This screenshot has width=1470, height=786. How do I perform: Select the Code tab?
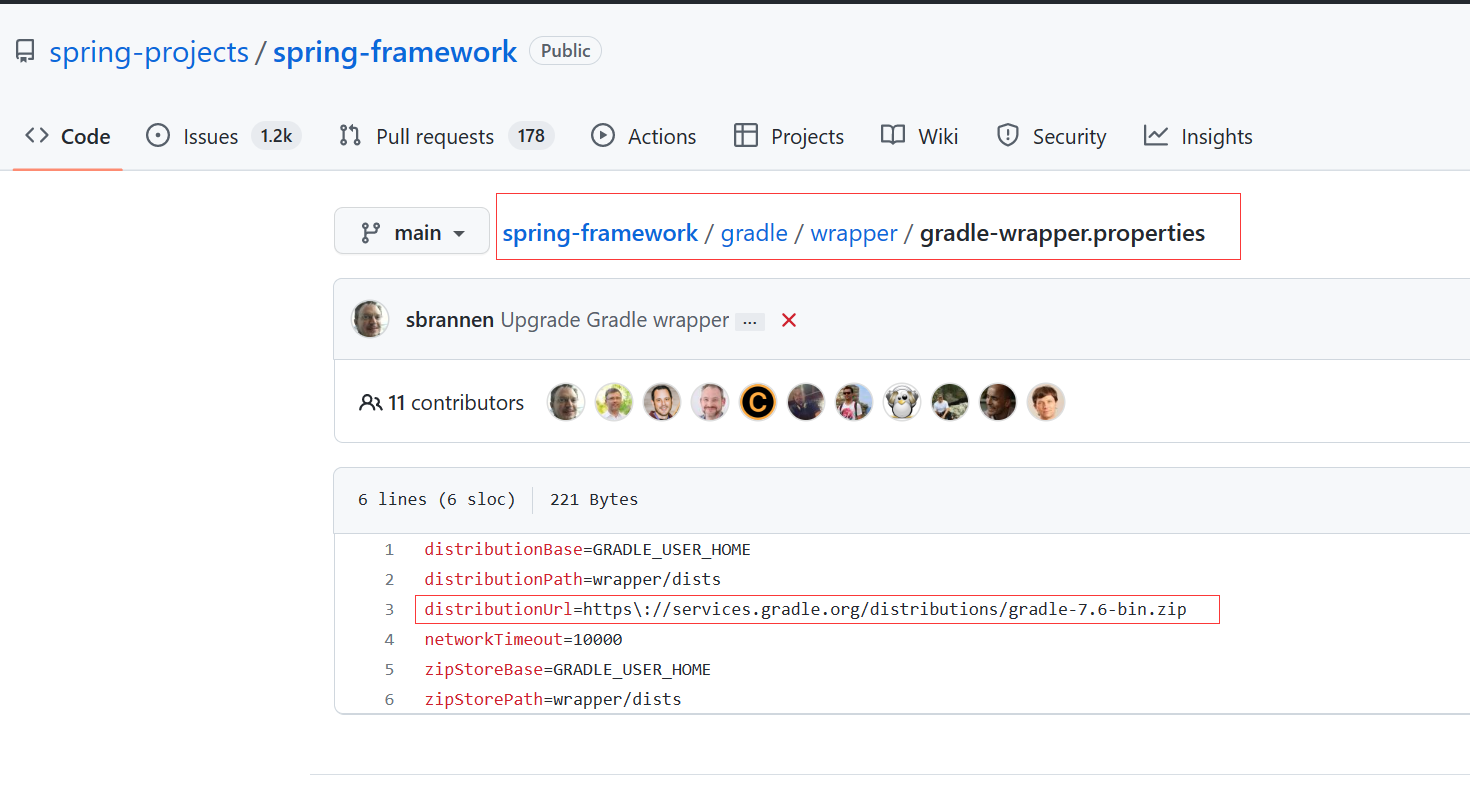pos(67,136)
